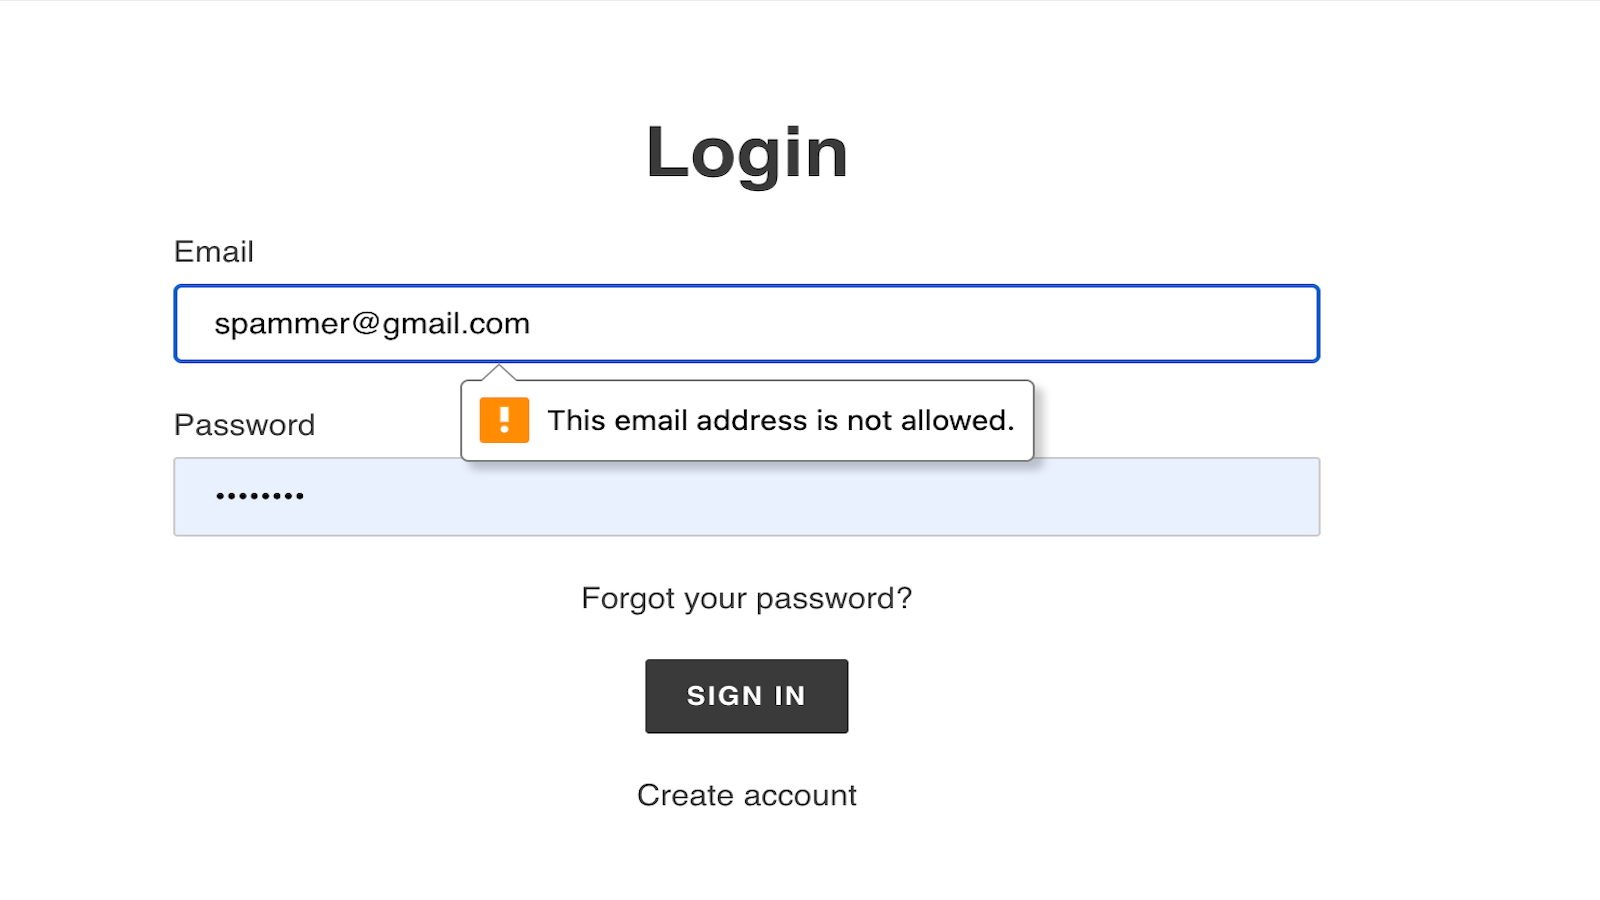Click the masked password dots
Screen dimensions: 1600x900
[x=260, y=496]
